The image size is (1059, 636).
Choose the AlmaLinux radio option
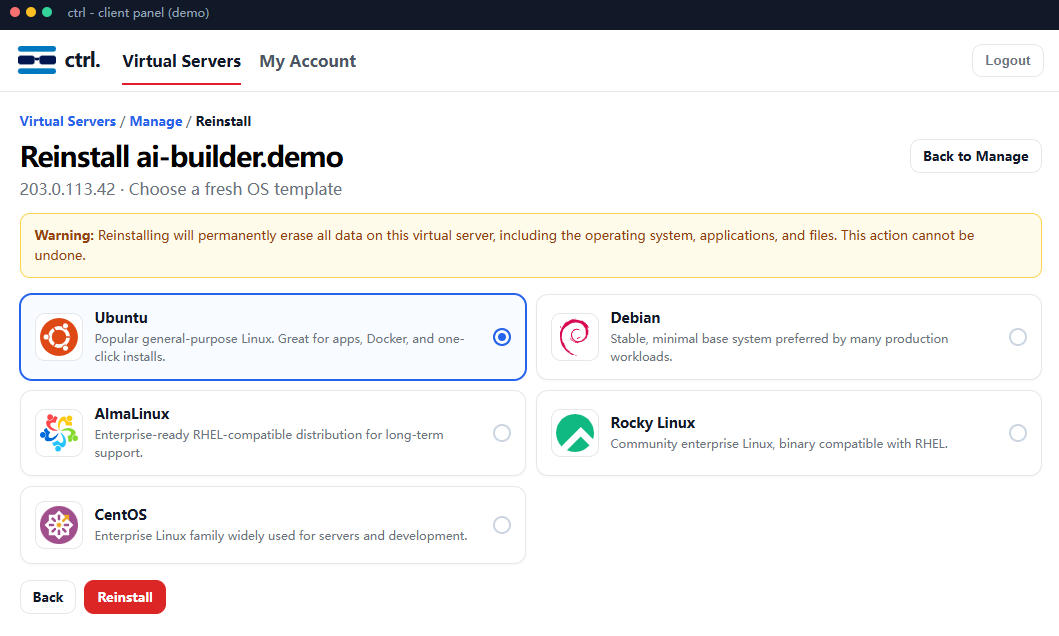(x=502, y=433)
